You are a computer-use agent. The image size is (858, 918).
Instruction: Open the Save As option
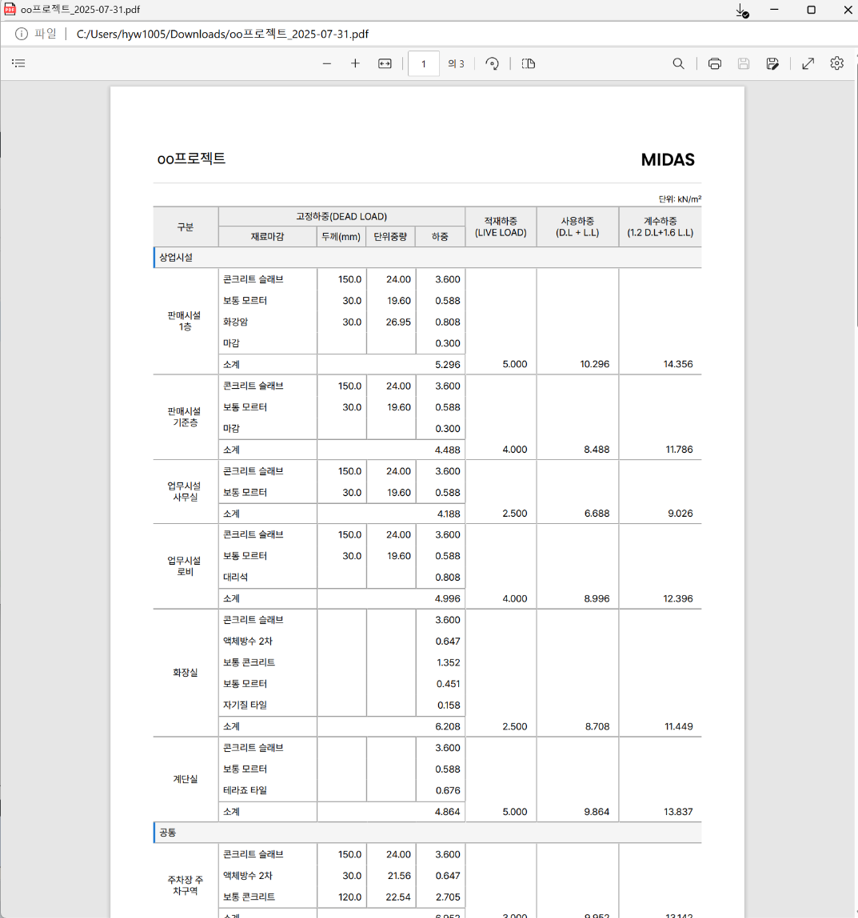tap(772, 63)
